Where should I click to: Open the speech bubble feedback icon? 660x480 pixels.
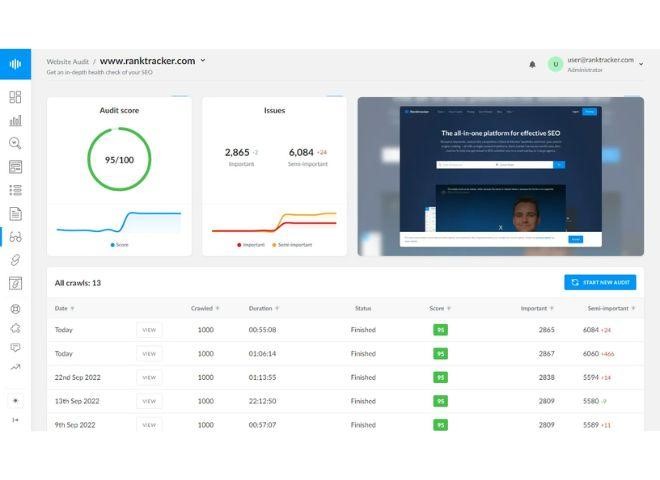15,347
